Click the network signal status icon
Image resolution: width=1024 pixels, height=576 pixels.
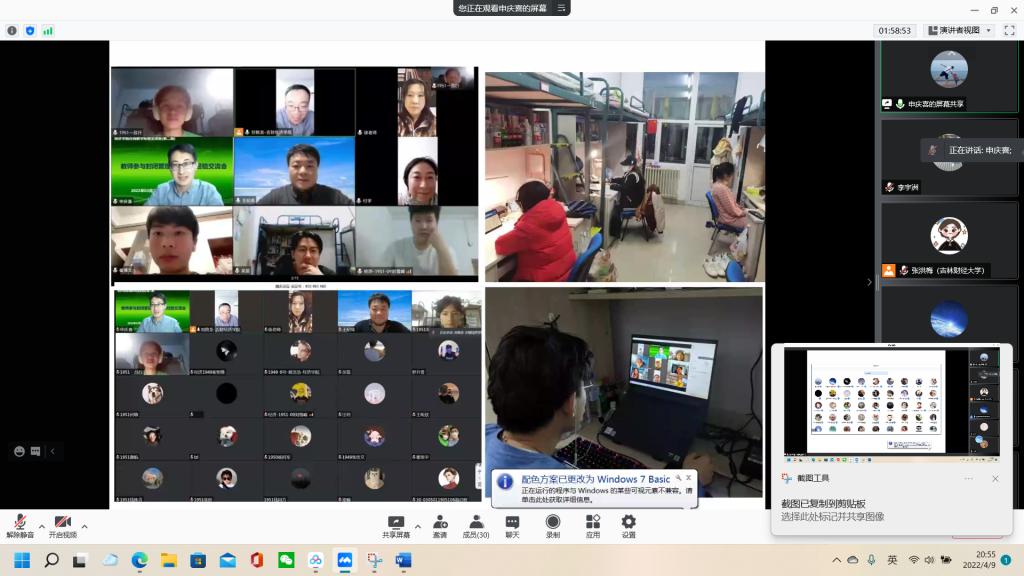pos(48,31)
